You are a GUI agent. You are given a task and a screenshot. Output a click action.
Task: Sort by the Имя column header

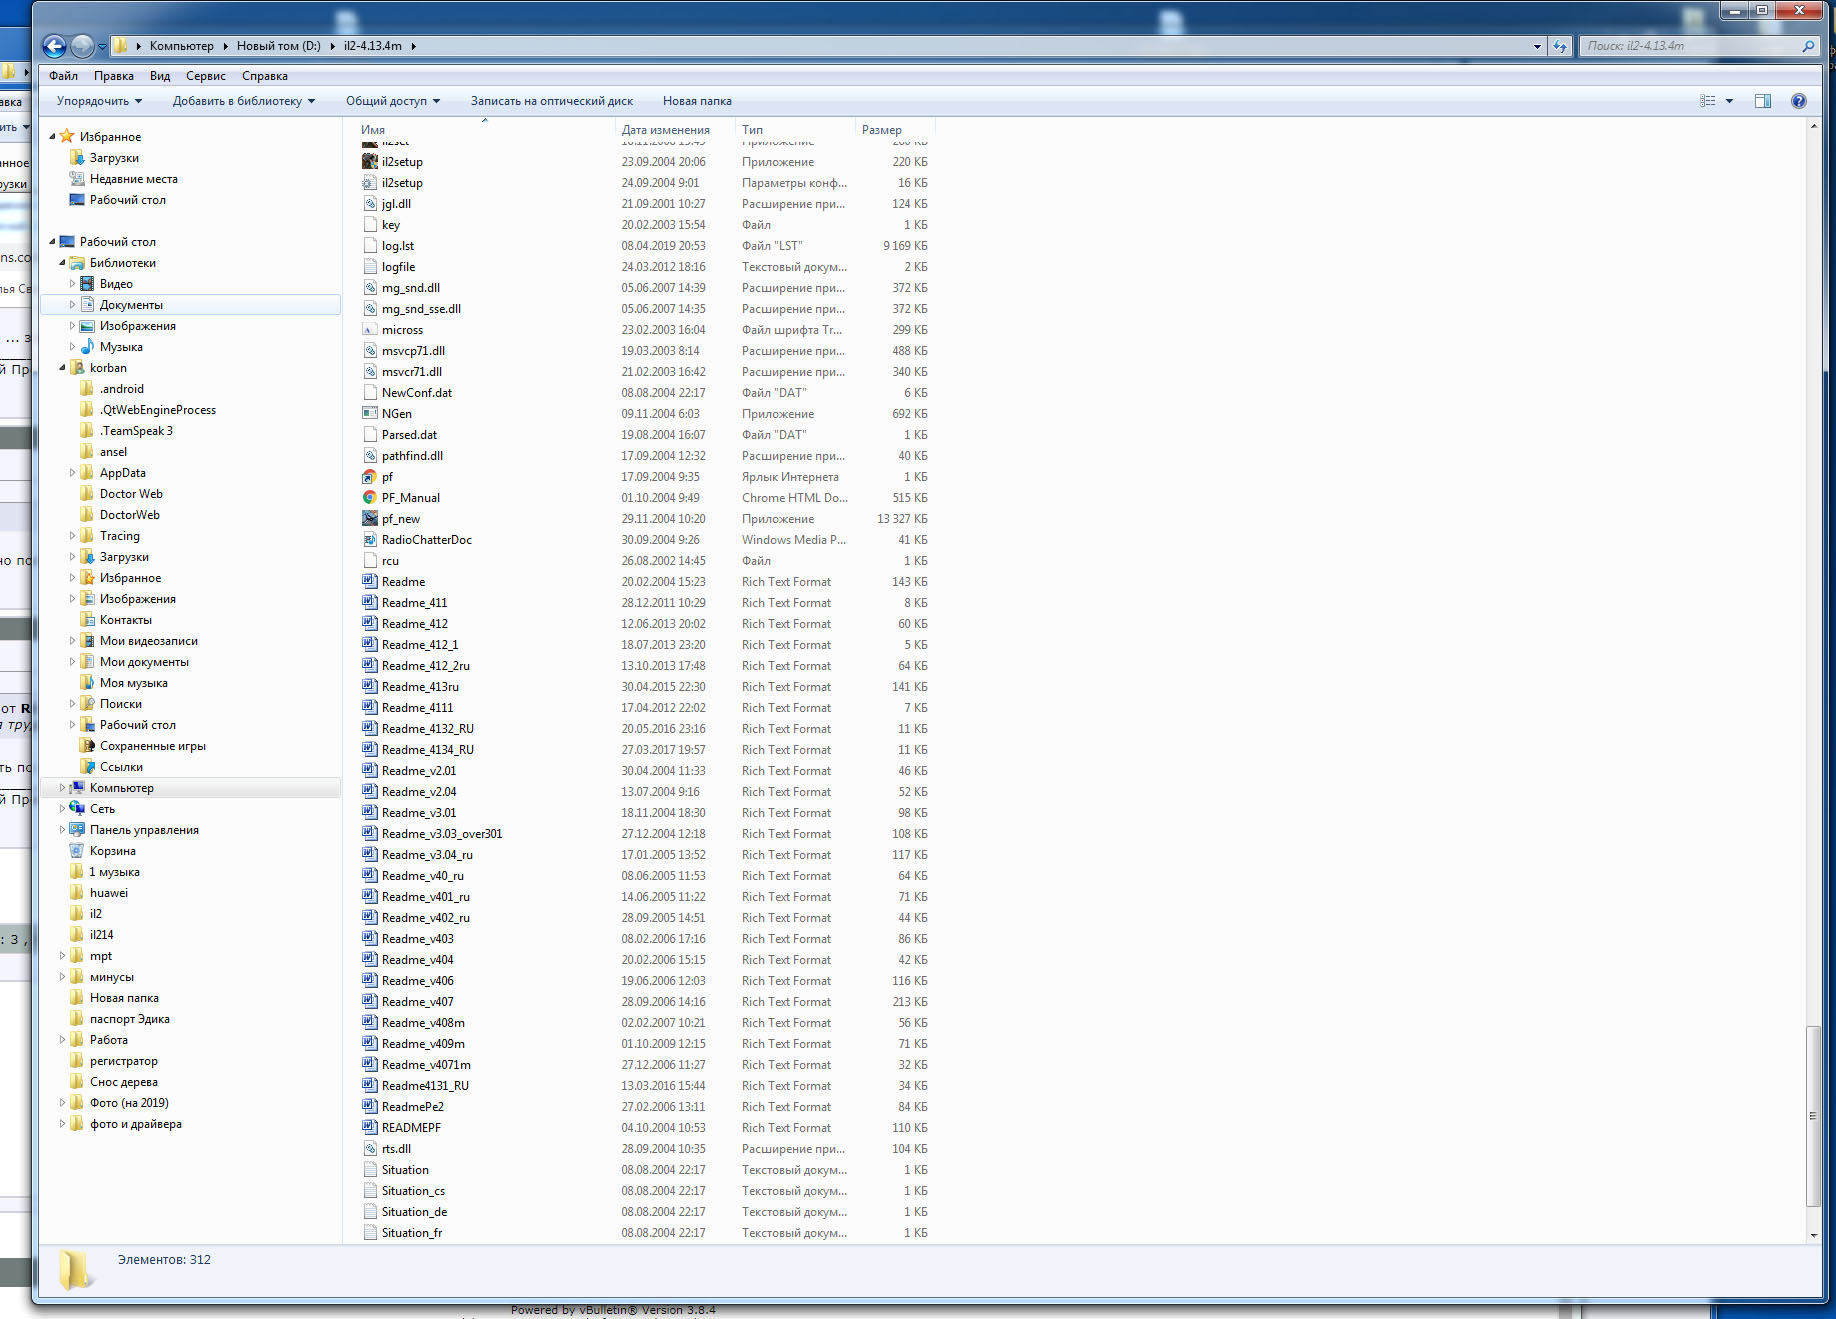tap(485, 130)
